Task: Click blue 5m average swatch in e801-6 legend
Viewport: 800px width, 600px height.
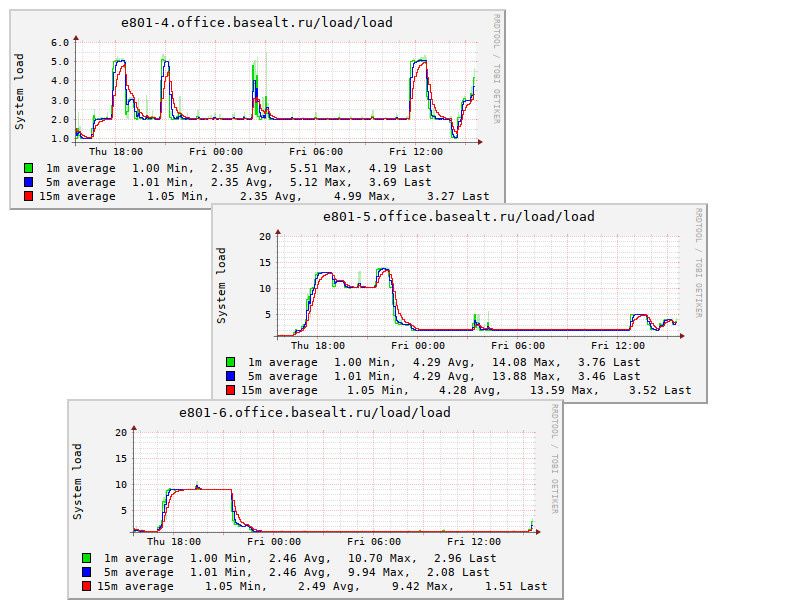Action: [x=87, y=571]
